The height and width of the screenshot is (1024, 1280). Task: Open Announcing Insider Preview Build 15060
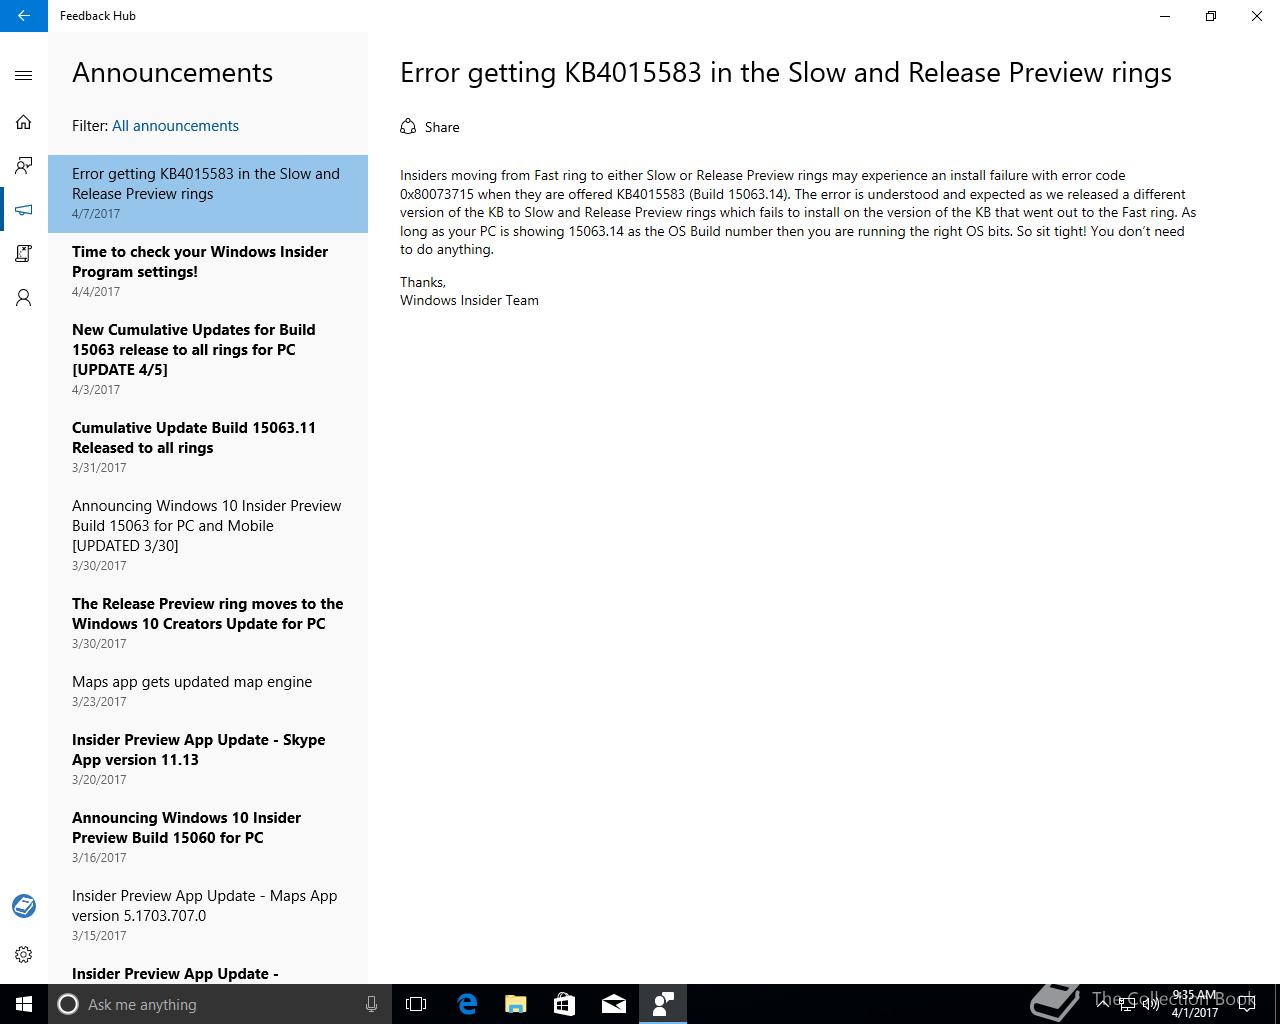pos(208,838)
